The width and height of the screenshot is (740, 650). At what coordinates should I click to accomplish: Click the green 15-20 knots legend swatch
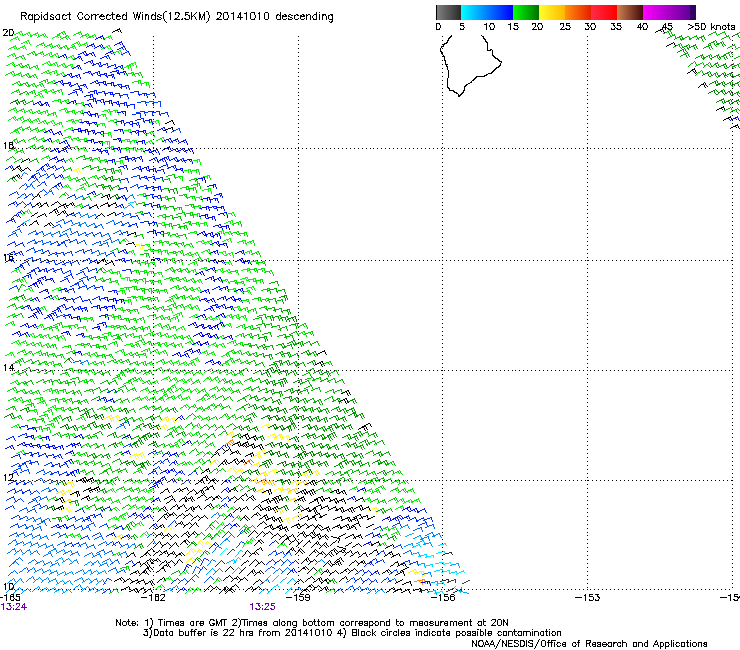coord(526,12)
